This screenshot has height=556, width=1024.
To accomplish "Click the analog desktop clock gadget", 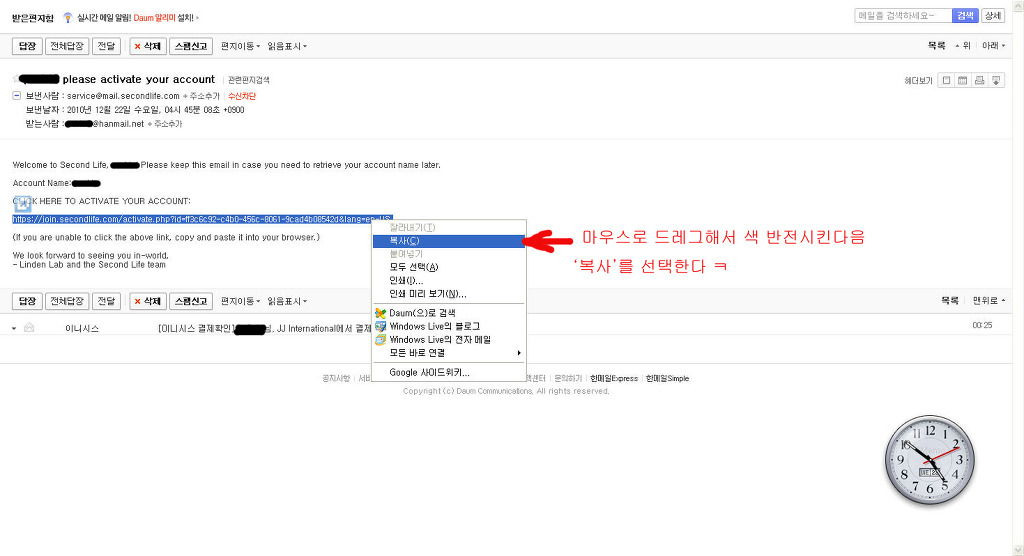I will click(929, 460).
